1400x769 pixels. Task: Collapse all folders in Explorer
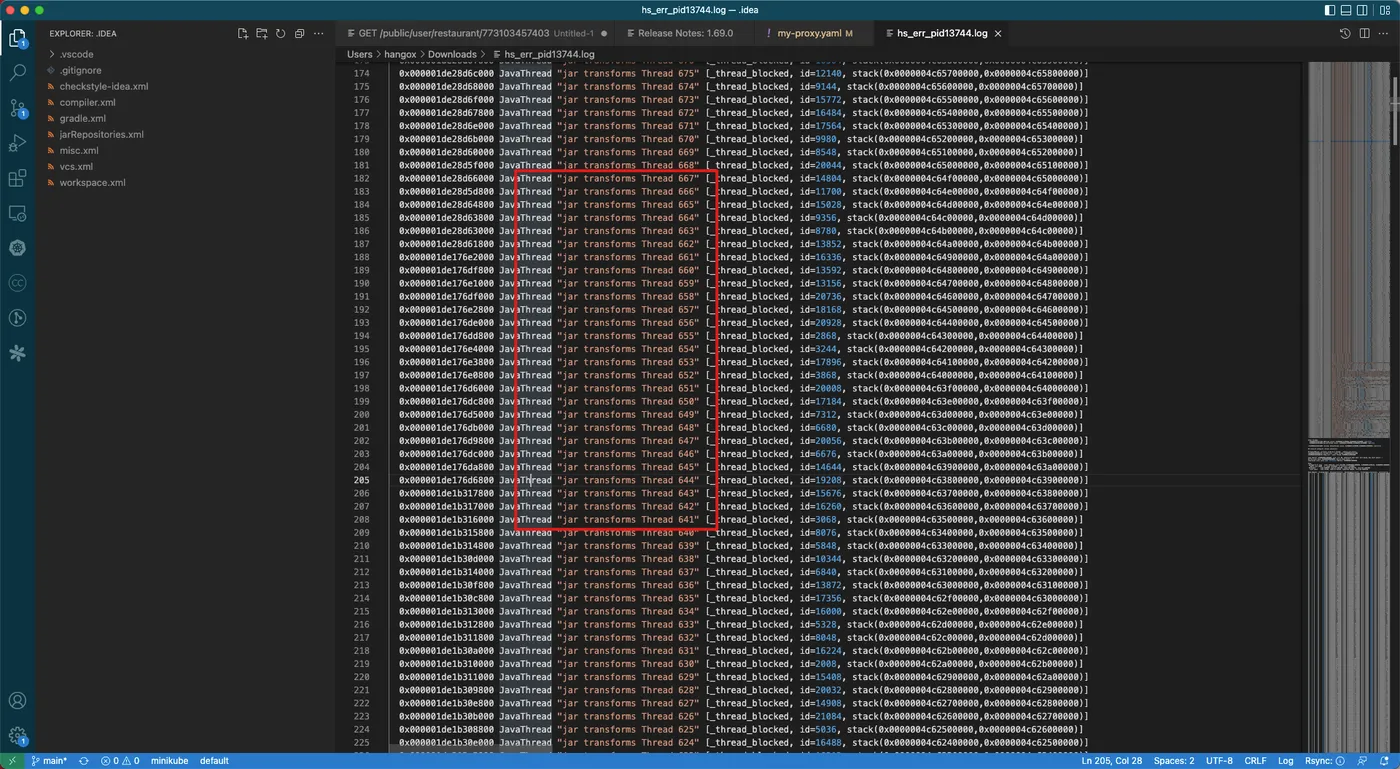coord(300,33)
